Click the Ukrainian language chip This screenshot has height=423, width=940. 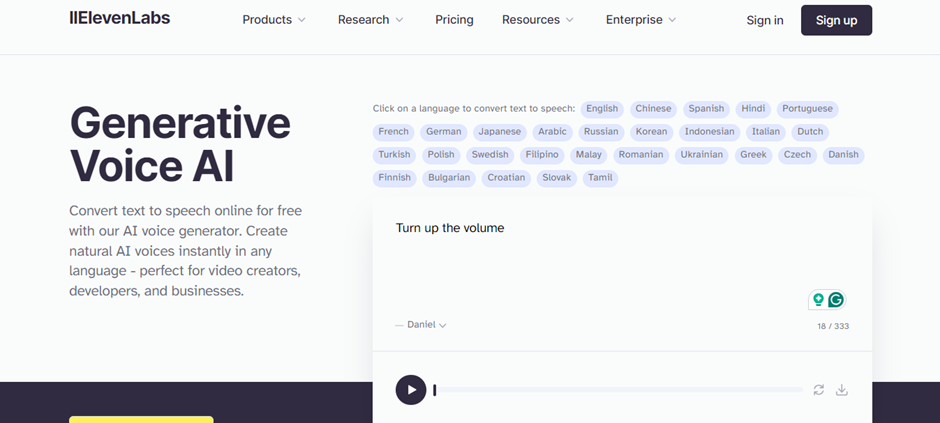pyautogui.click(x=701, y=155)
